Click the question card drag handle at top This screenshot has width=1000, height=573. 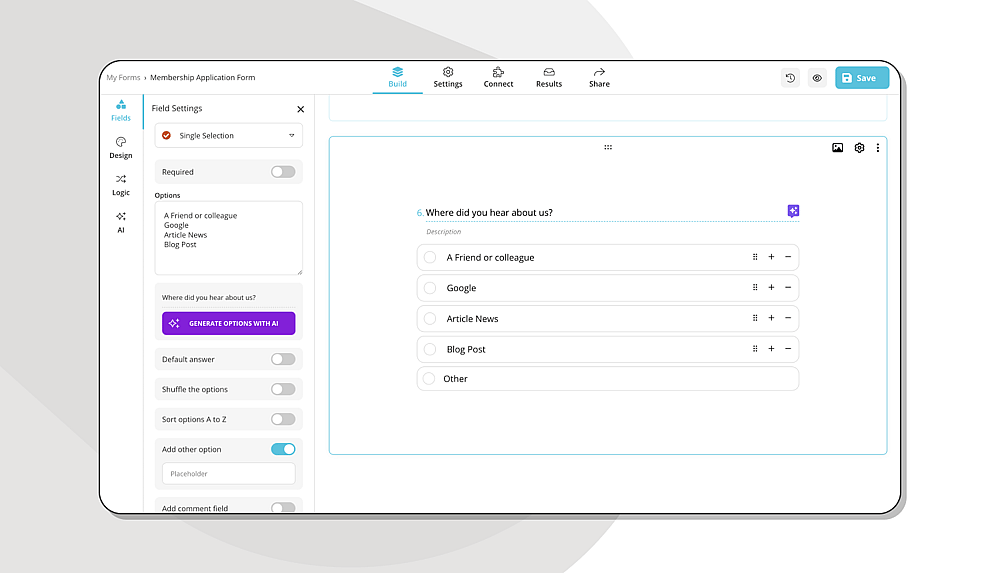coord(608,147)
